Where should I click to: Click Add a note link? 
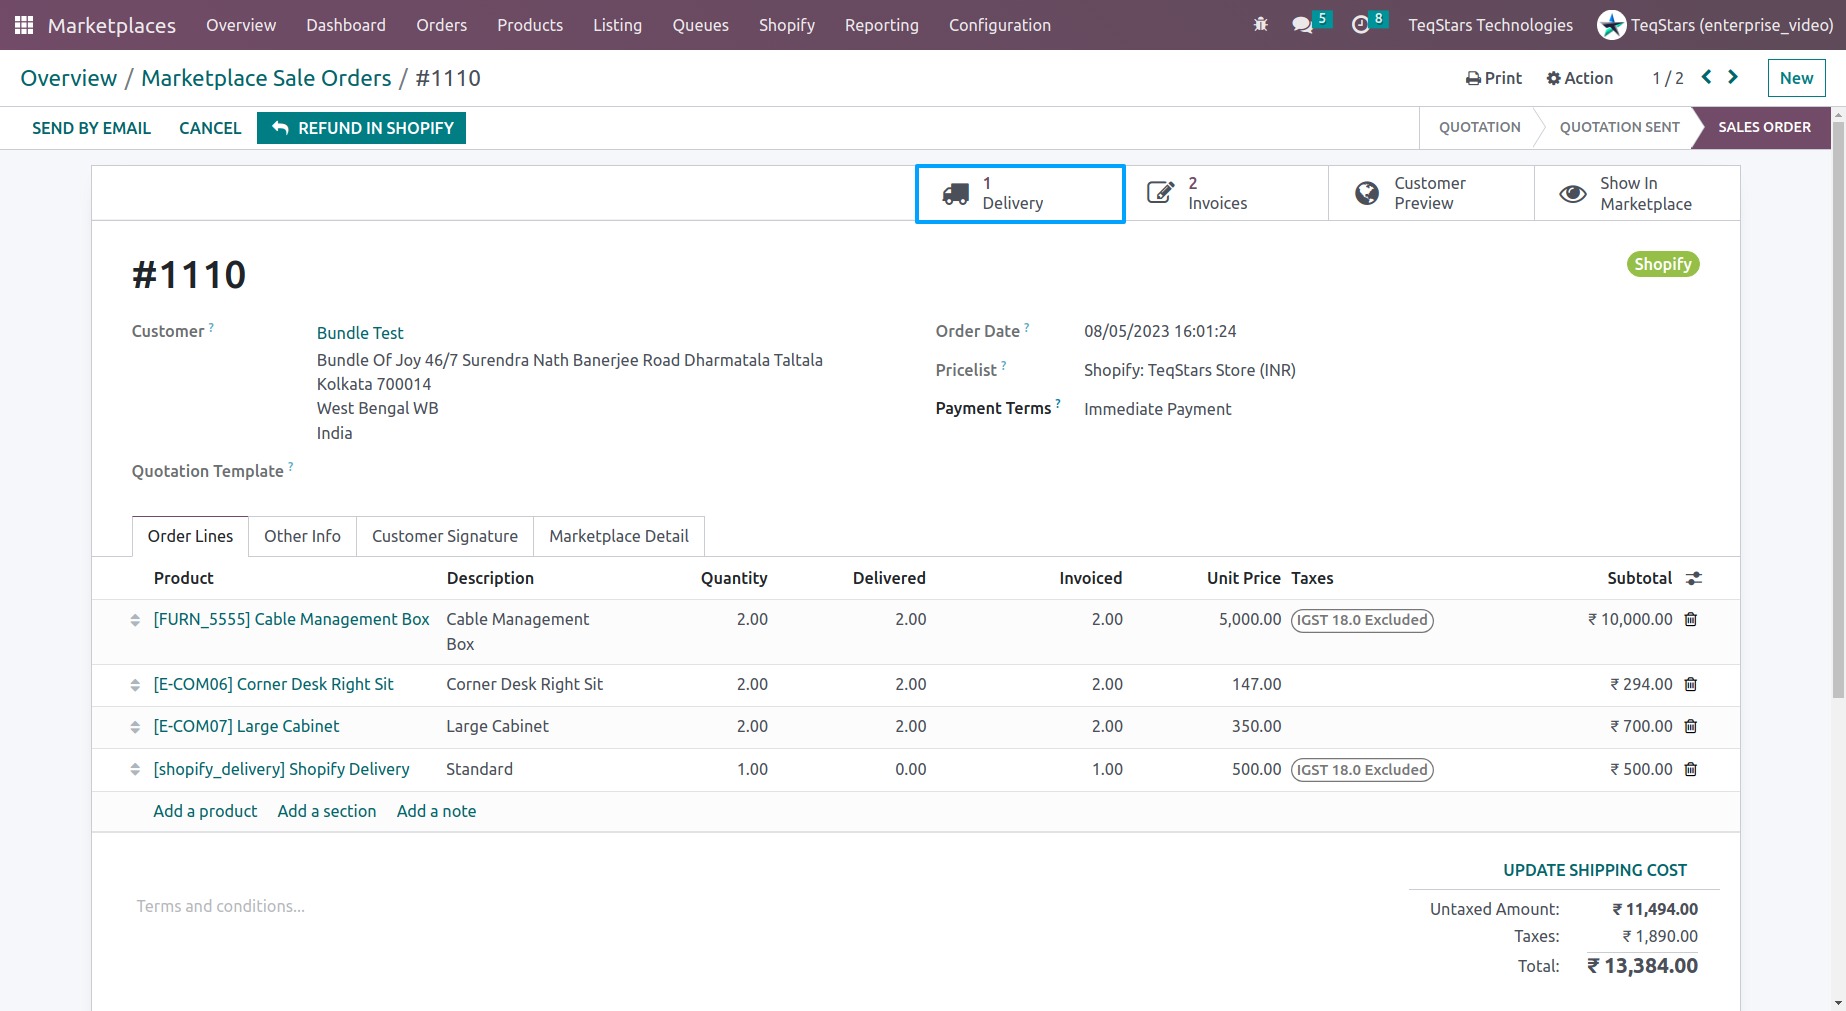(x=436, y=811)
